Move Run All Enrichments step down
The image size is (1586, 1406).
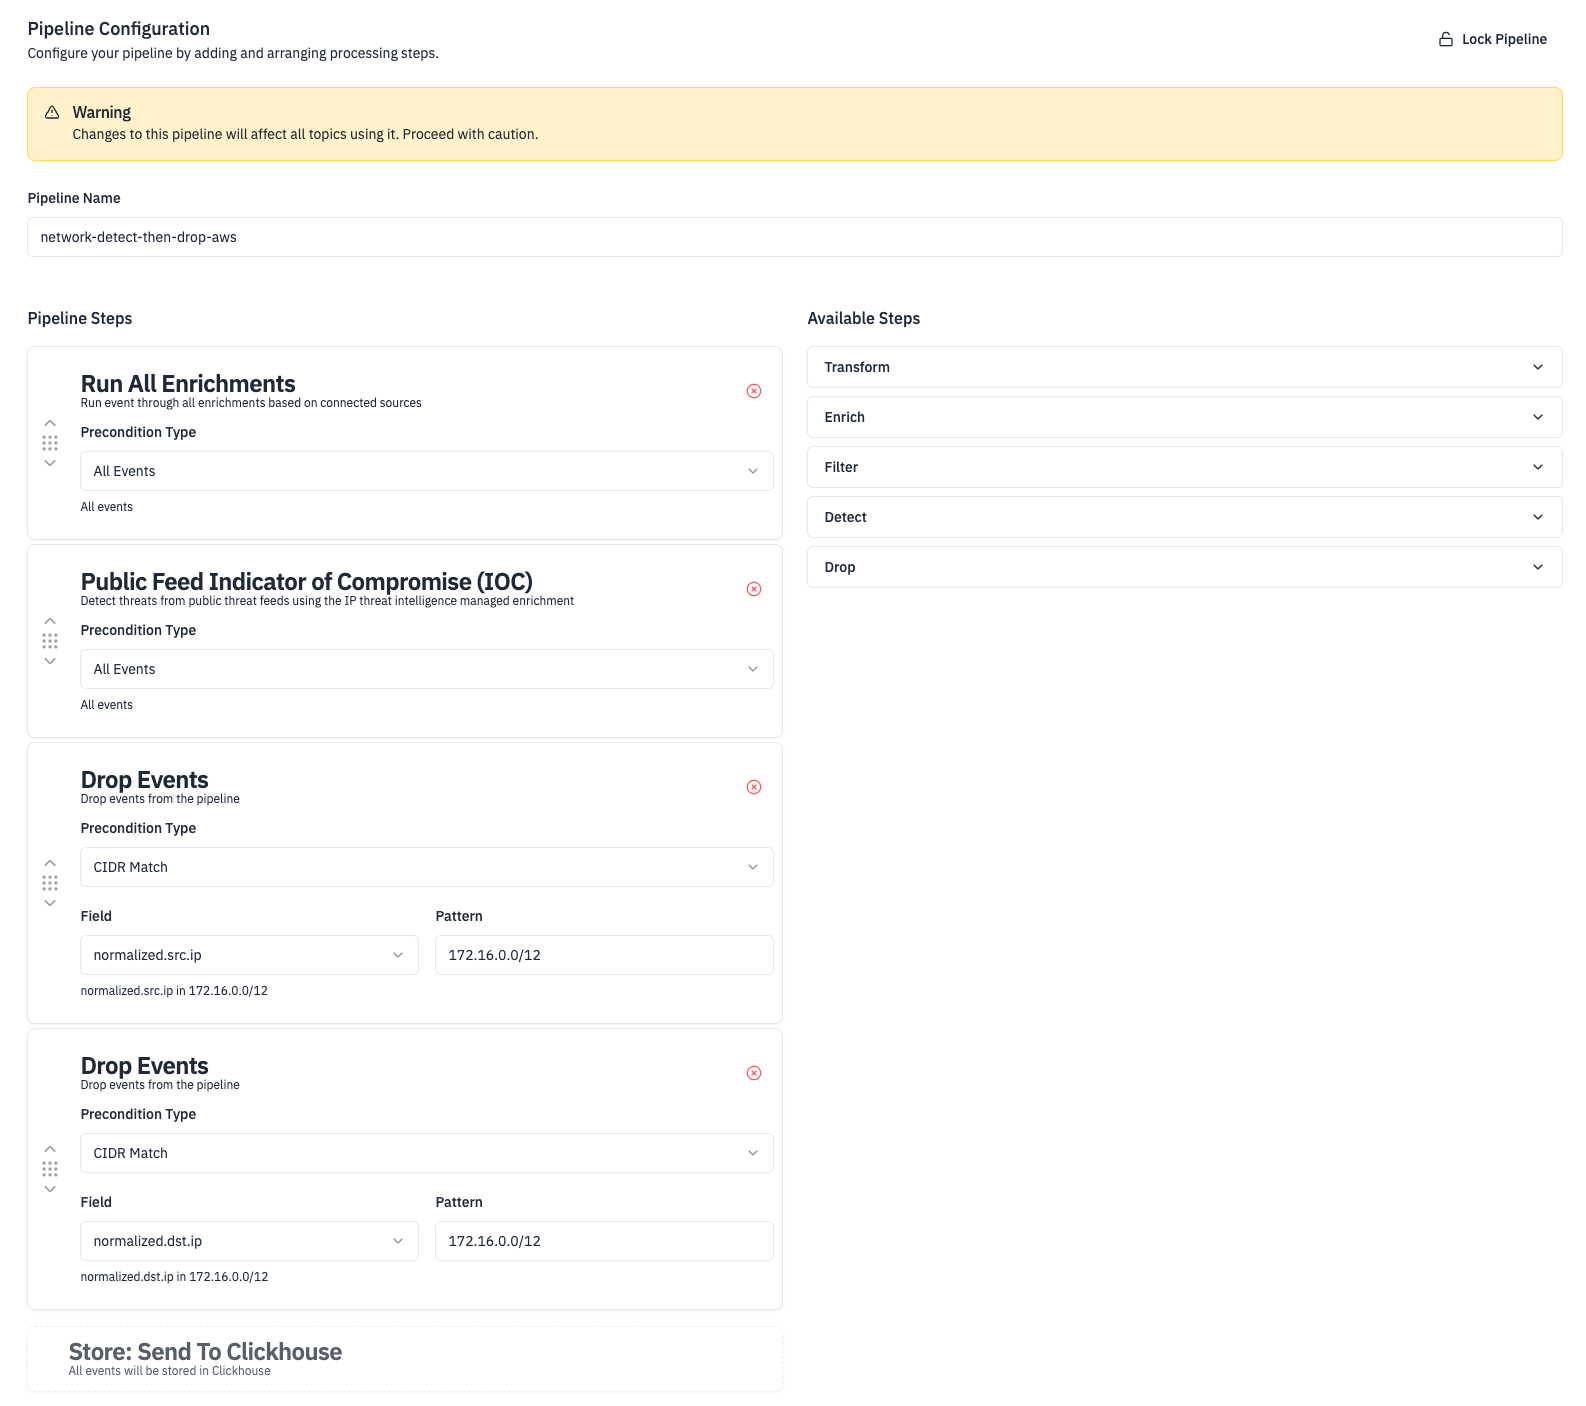point(50,463)
